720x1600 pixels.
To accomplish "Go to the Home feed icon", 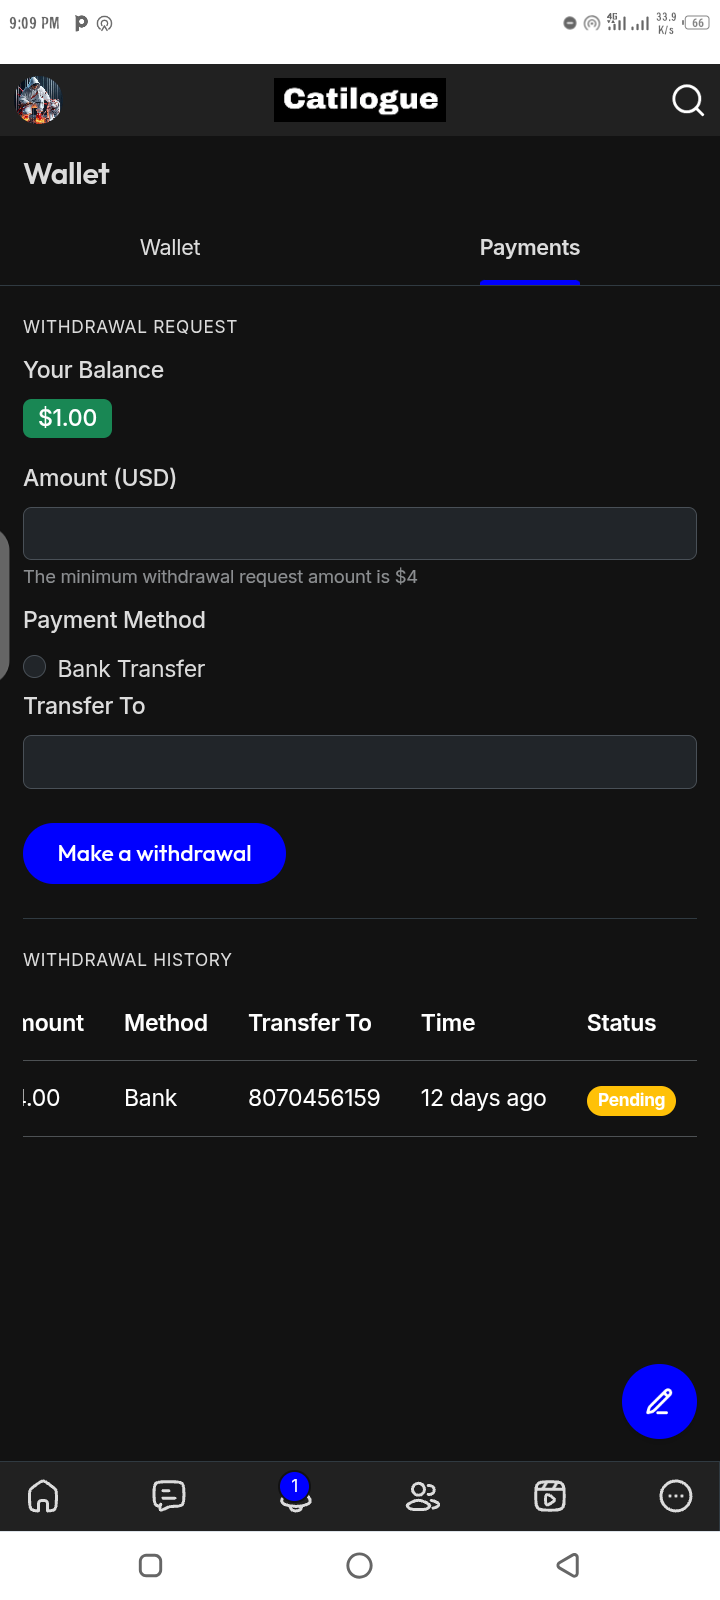I will pyautogui.click(x=43, y=1496).
